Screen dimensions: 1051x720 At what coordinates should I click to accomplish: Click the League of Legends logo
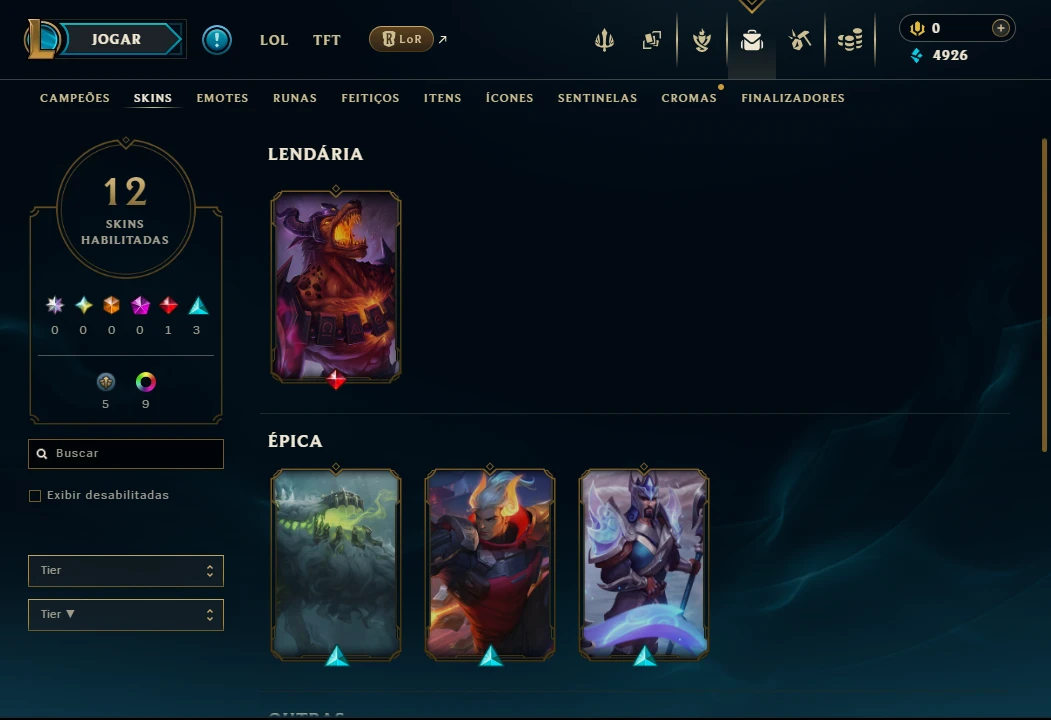tap(42, 39)
